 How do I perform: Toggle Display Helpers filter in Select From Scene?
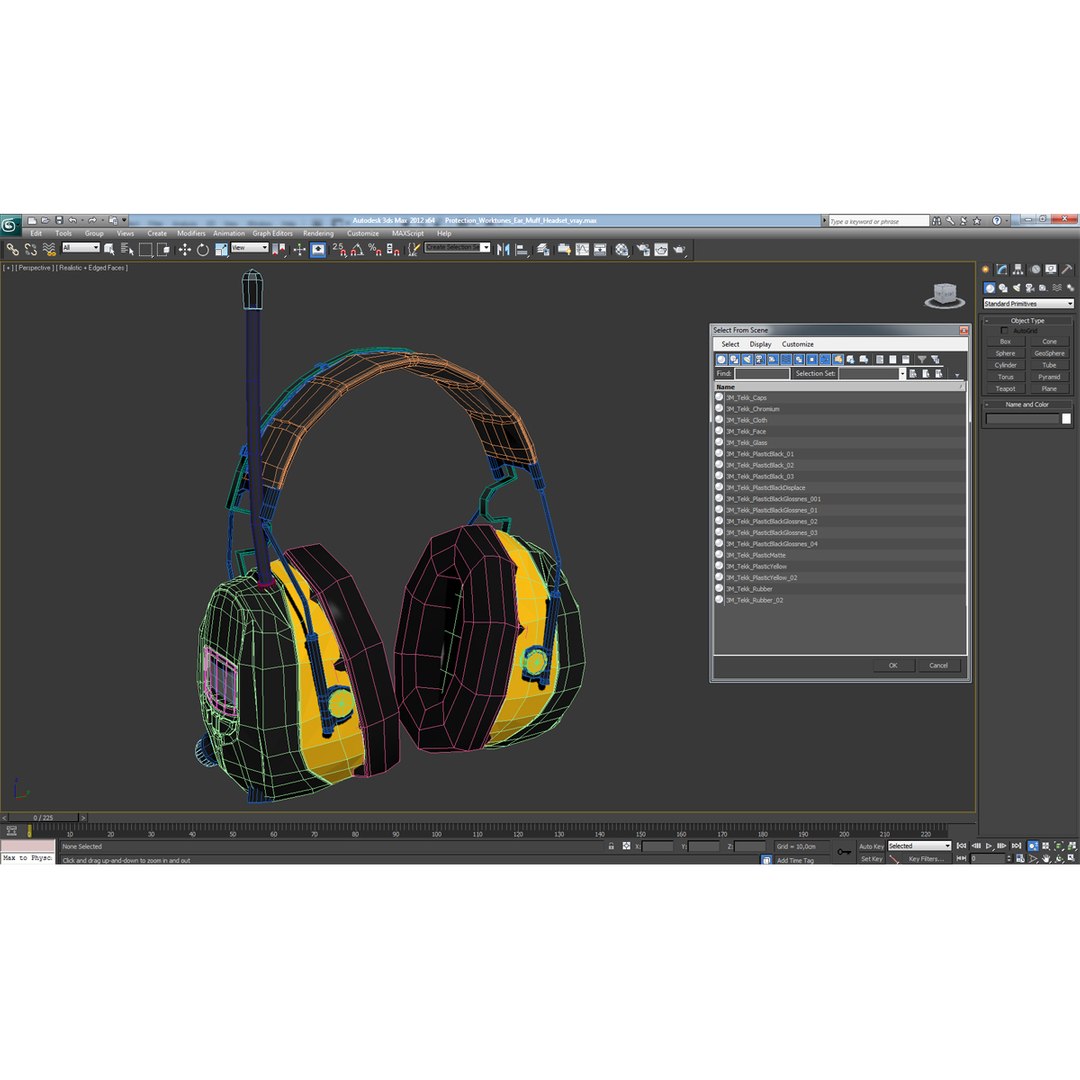tap(773, 360)
